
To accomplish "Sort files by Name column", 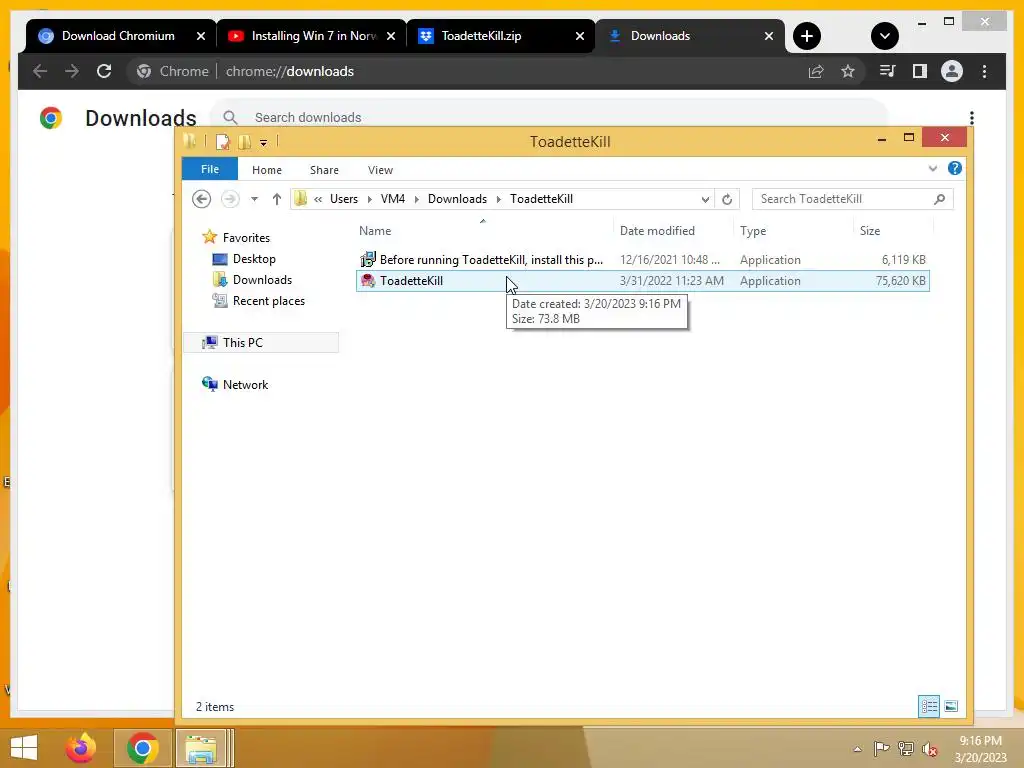I will (375, 231).
